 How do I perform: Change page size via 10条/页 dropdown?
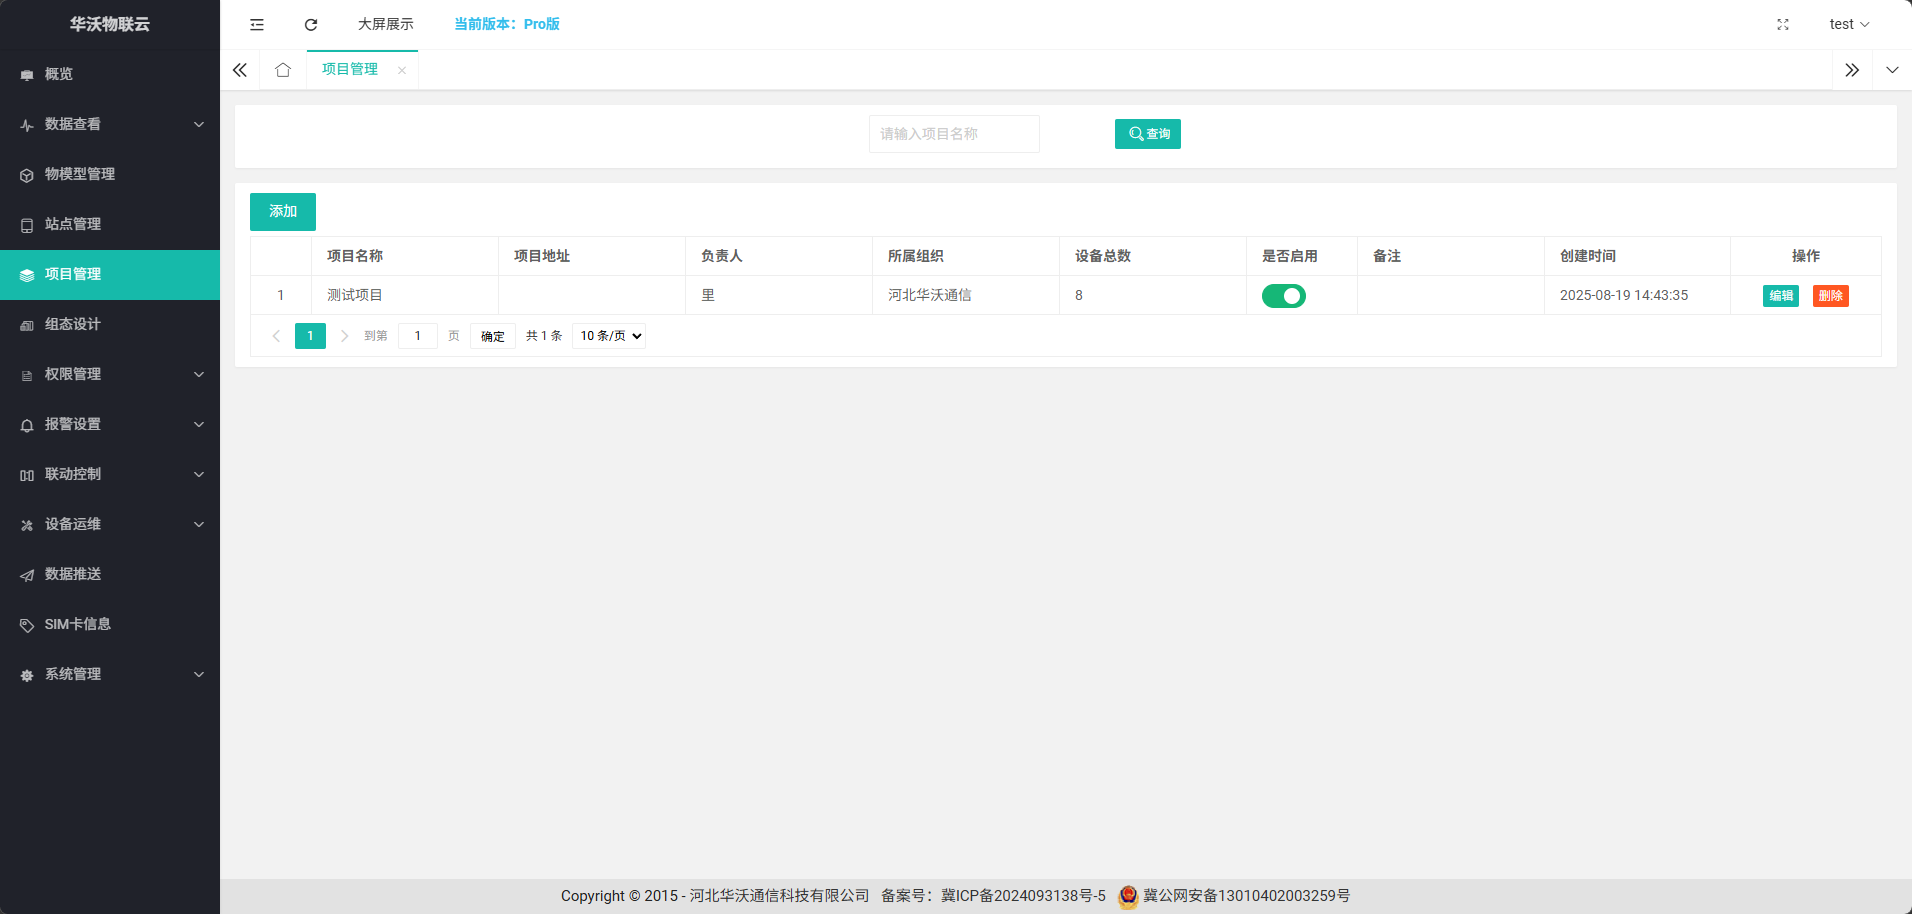coord(608,335)
